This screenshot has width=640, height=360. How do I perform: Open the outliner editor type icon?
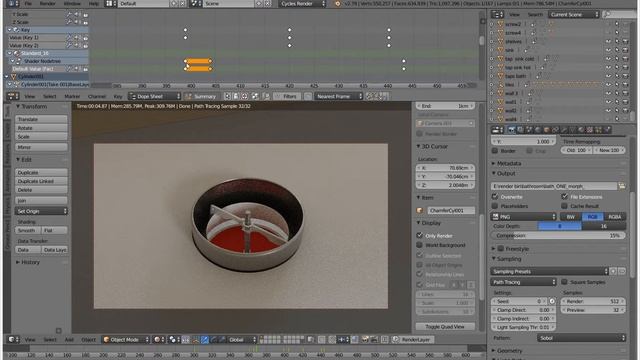497,14
